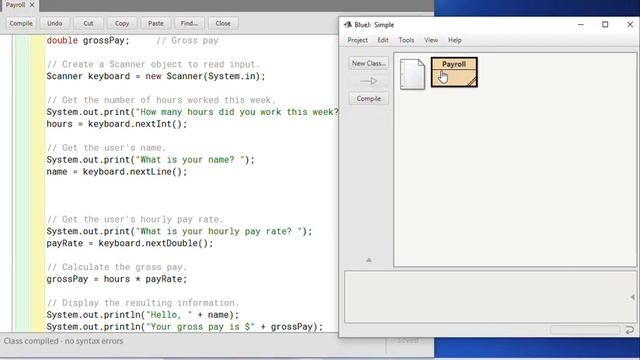
Task: Select the inheritance arrow tool in BlueJ
Action: coord(369,81)
